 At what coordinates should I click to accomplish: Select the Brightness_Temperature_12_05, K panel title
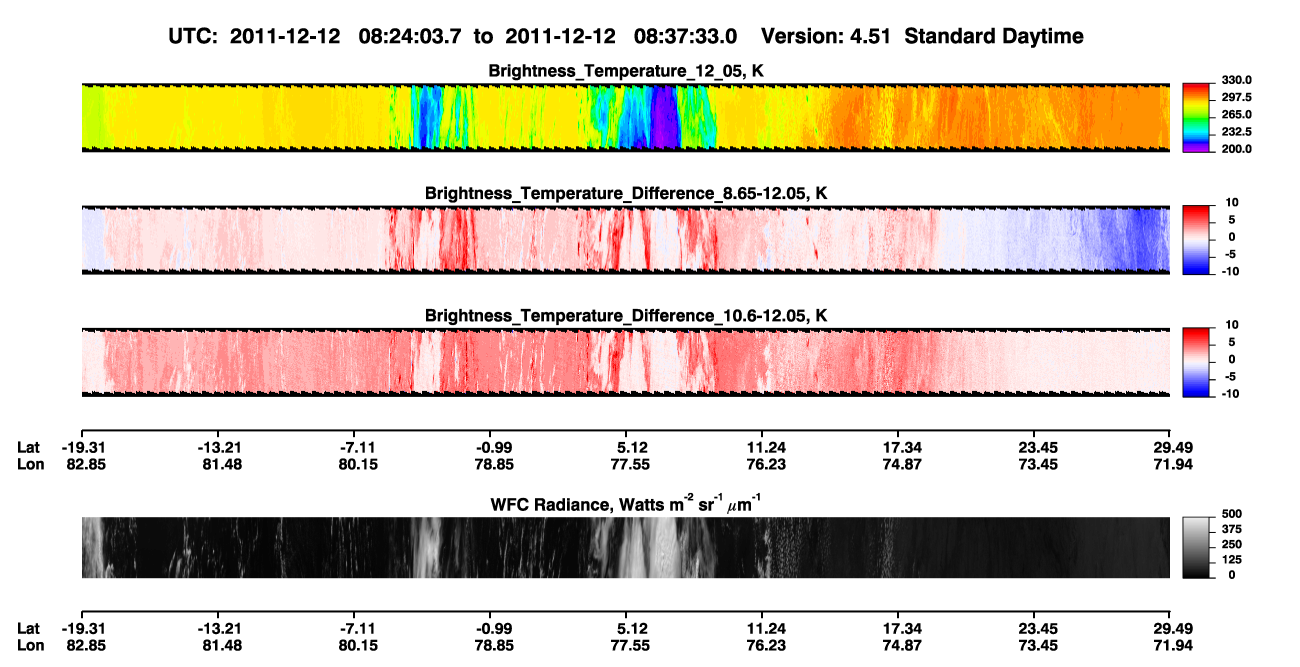tap(626, 71)
